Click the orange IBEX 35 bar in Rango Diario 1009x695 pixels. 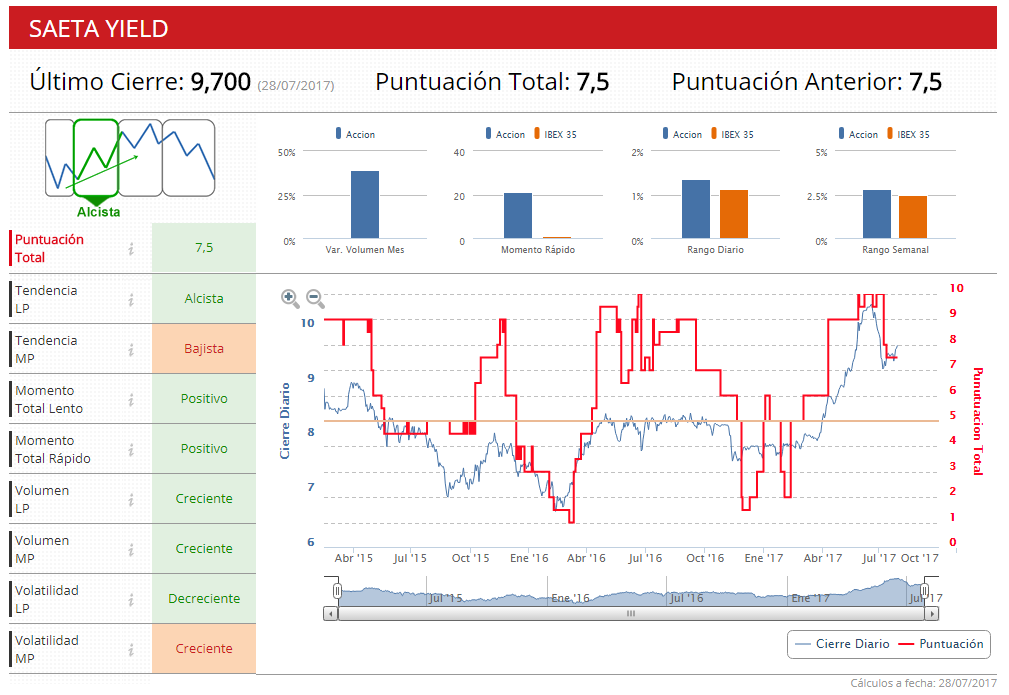(734, 214)
